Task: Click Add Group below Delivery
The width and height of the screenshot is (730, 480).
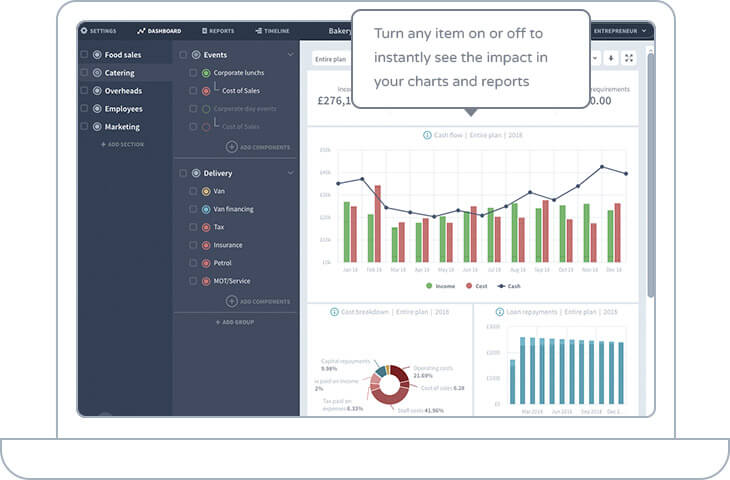Action: click(x=236, y=322)
